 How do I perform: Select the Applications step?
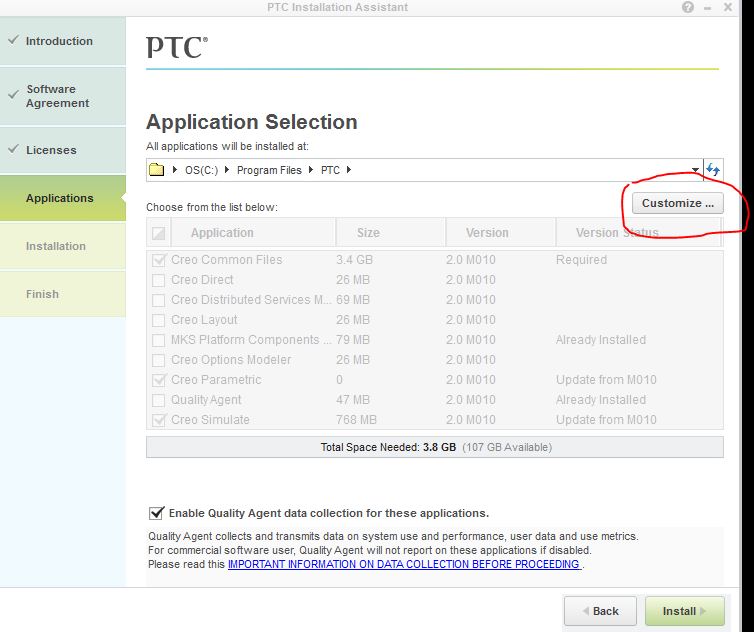click(x=63, y=198)
